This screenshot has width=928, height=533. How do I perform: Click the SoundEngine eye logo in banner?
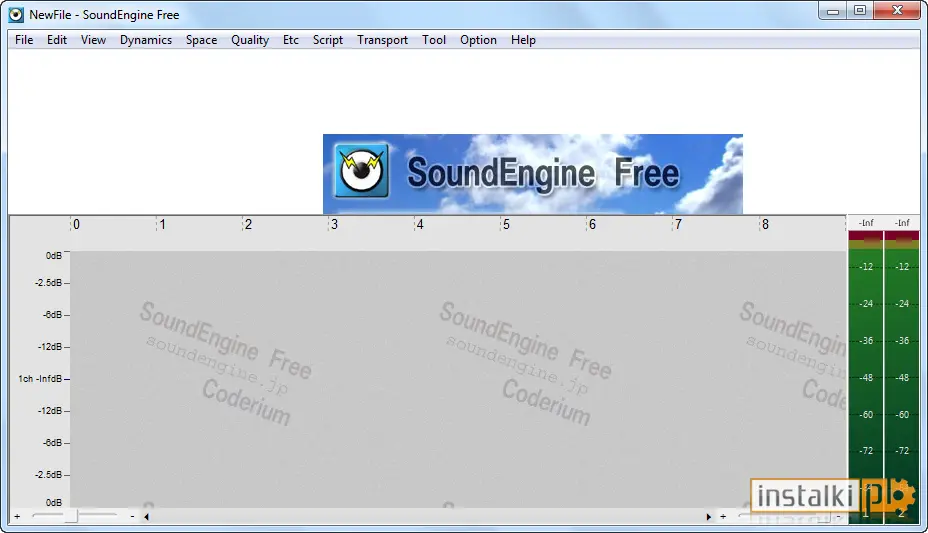click(361, 170)
